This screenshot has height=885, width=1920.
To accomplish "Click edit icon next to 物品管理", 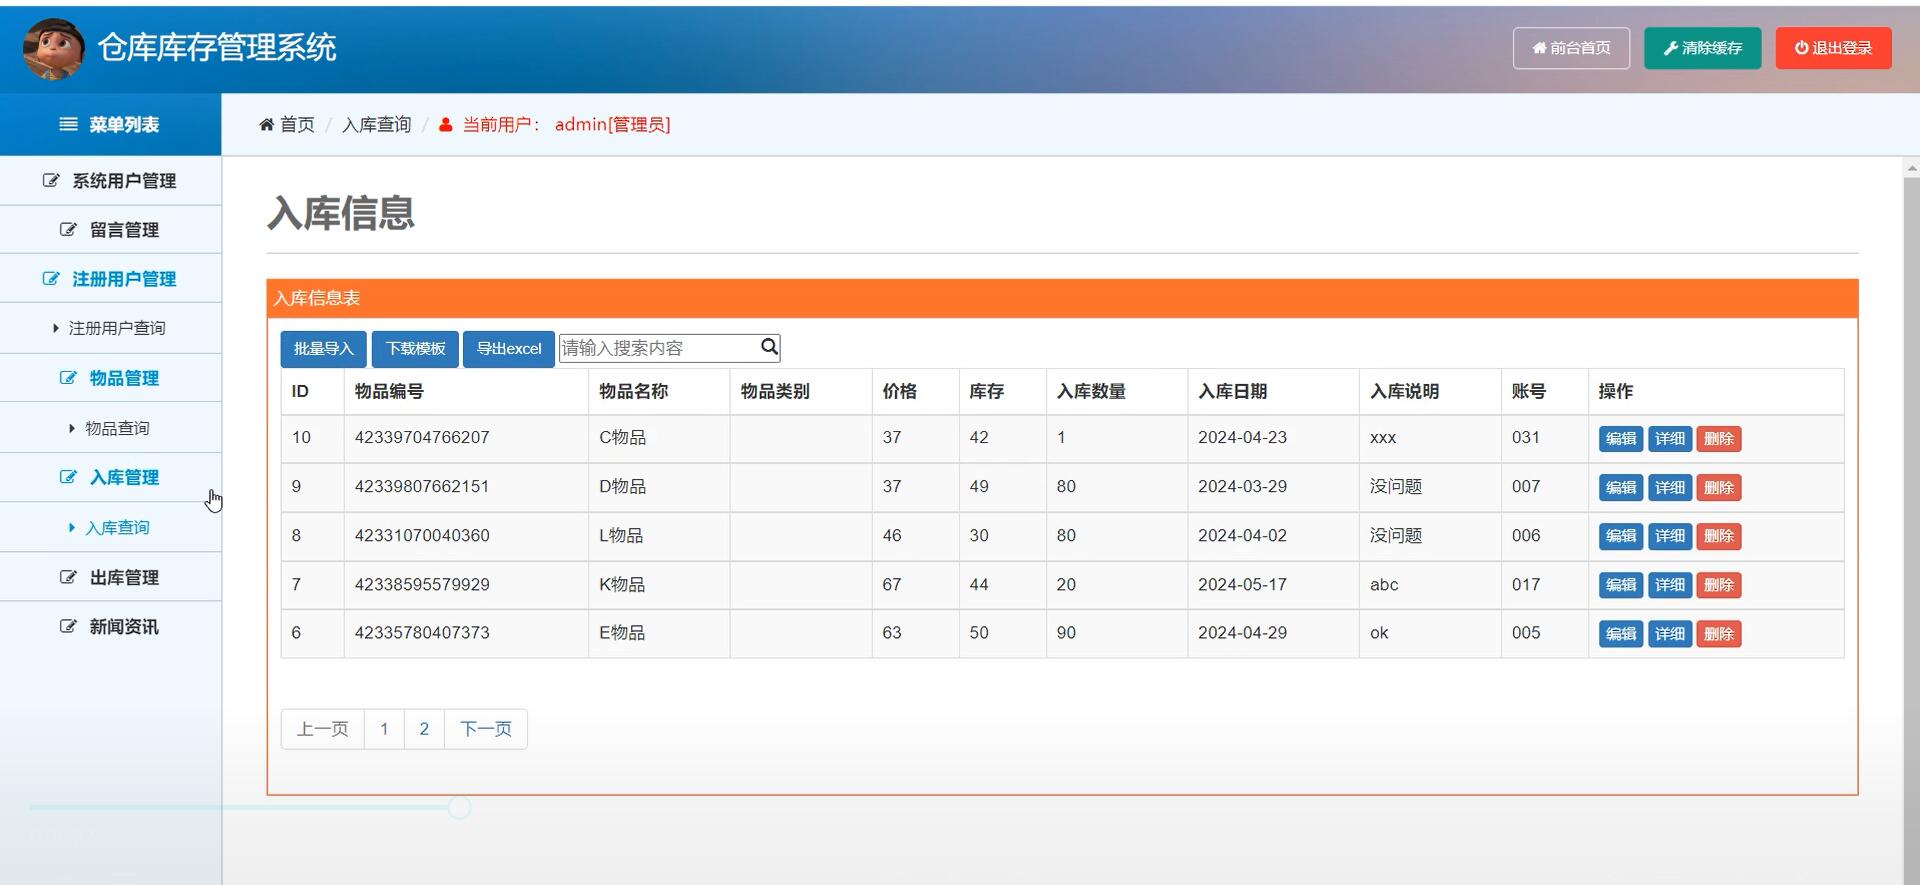I will [x=68, y=377].
